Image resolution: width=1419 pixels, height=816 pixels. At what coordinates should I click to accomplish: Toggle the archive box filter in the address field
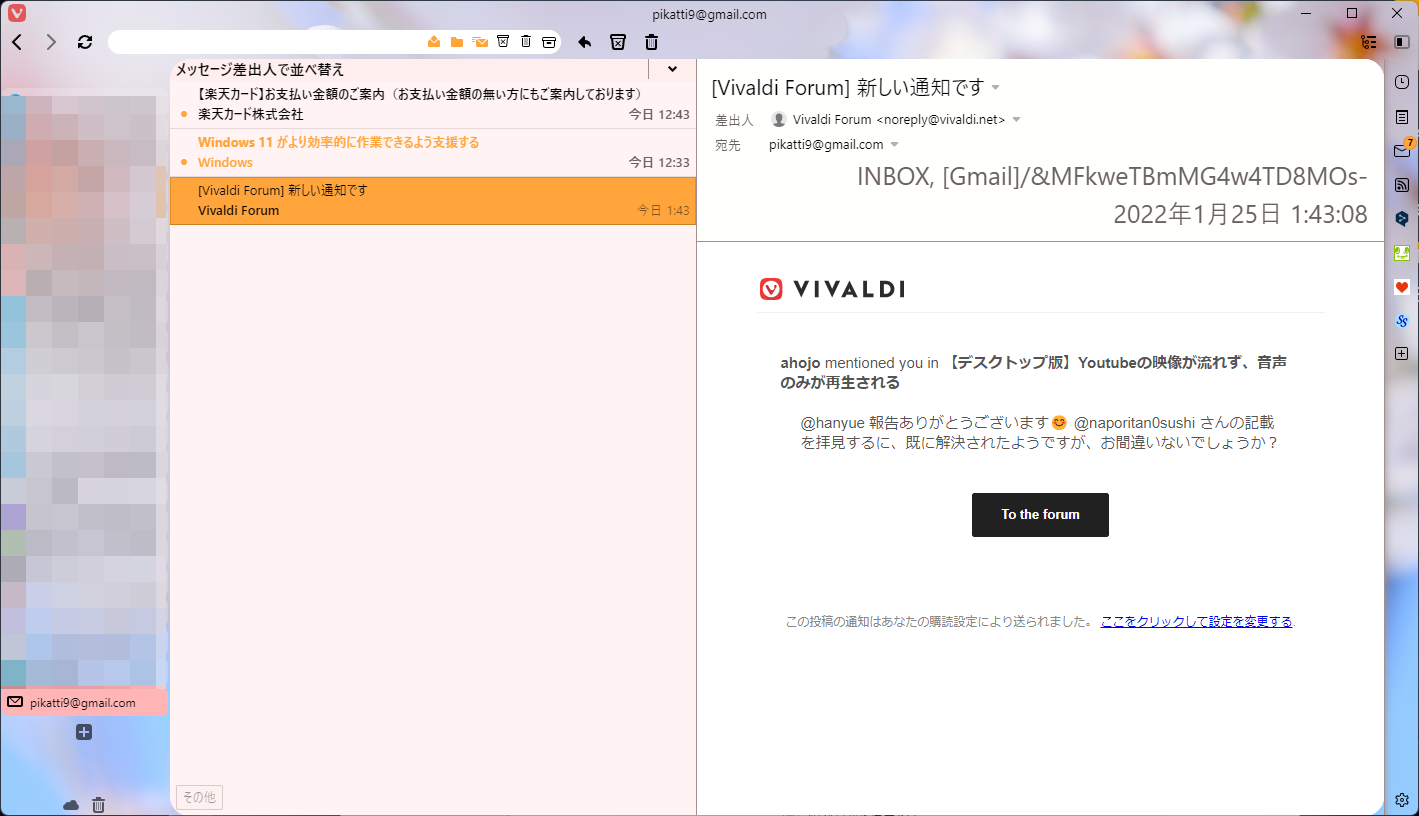tap(549, 42)
